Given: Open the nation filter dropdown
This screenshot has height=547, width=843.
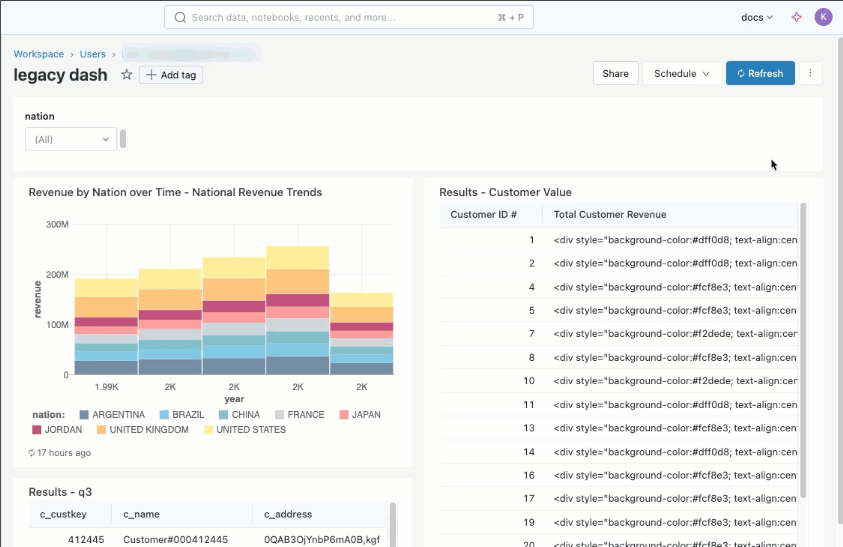Looking at the screenshot, I should pyautogui.click(x=71, y=139).
